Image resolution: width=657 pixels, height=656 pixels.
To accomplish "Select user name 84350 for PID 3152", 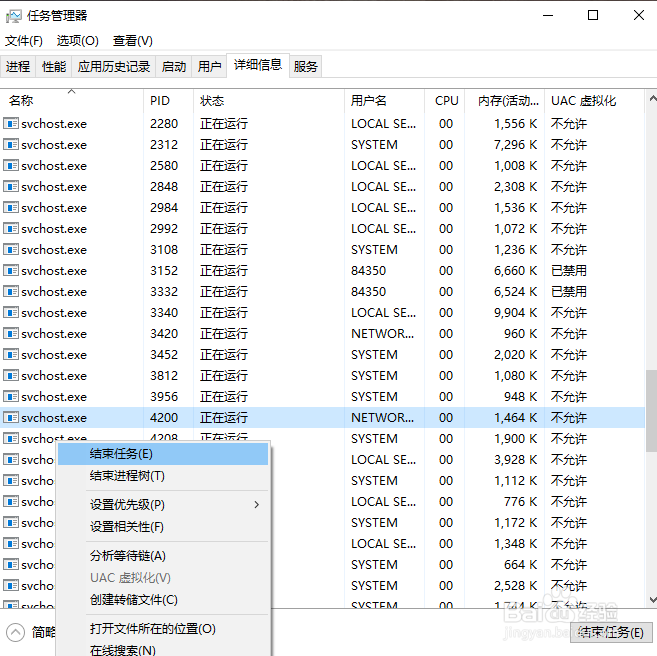I will click(x=368, y=271).
